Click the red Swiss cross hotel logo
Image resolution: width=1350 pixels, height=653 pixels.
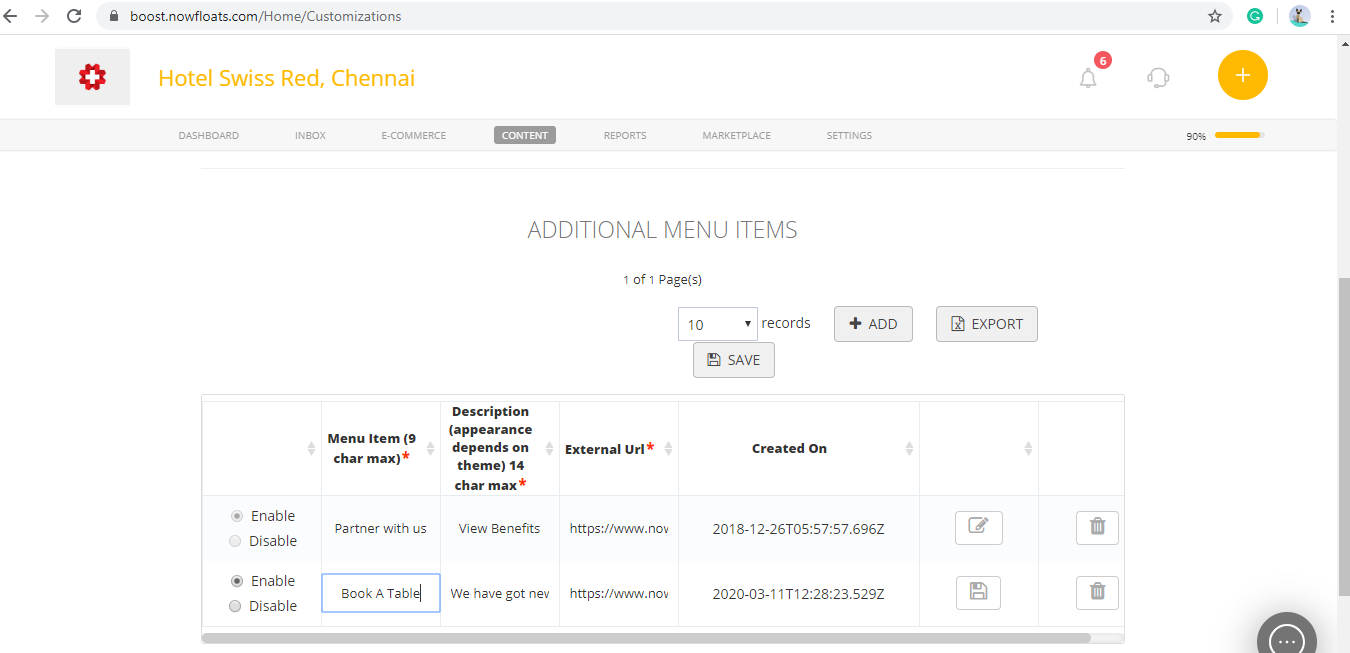(x=92, y=77)
